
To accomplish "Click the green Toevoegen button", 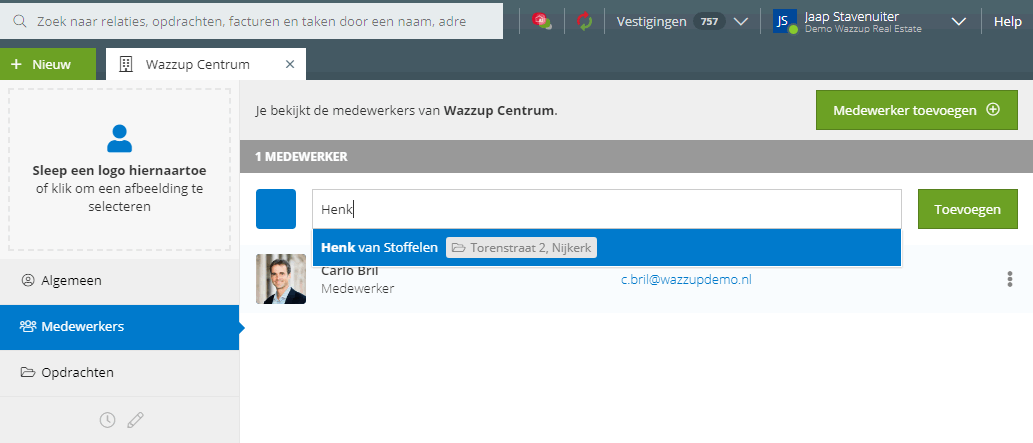I will coord(967,210).
